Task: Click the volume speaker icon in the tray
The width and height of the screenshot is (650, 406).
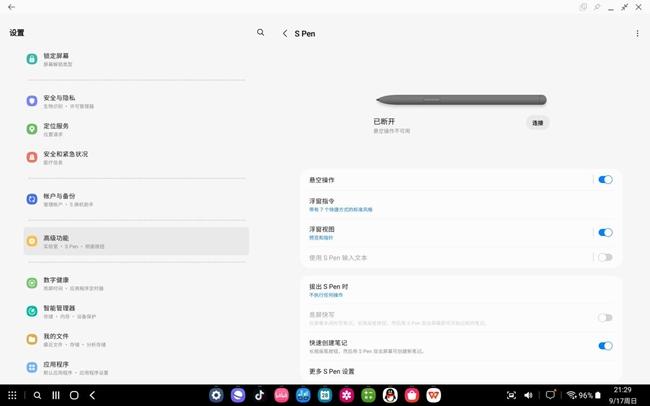Action: 528,395
